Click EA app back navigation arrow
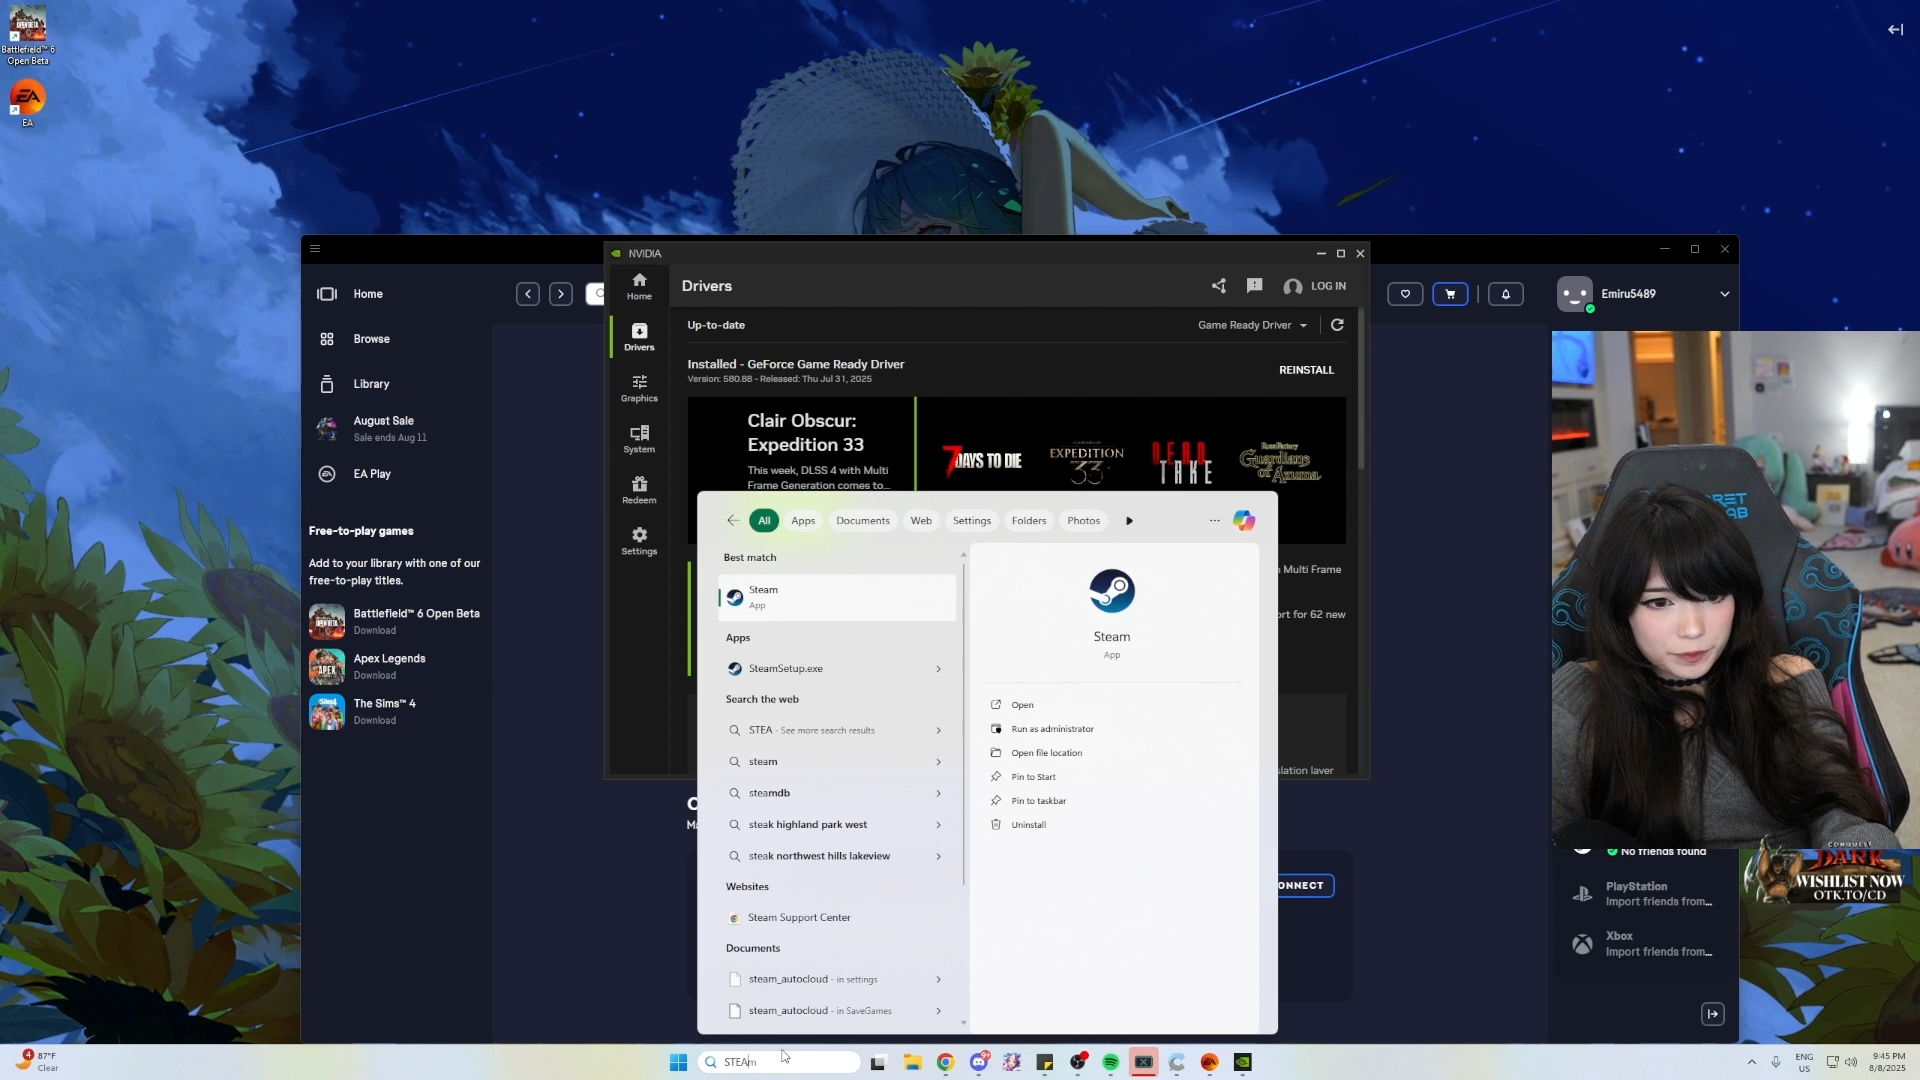This screenshot has height=1080, width=1920. click(x=528, y=294)
